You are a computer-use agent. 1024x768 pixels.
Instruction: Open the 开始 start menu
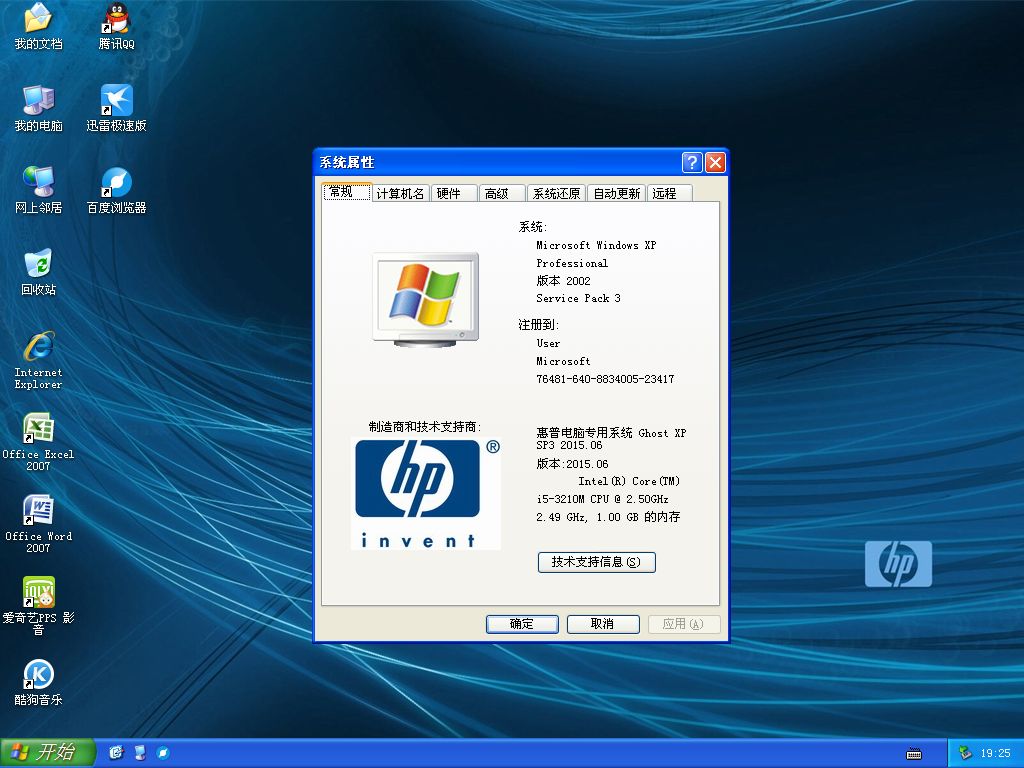47,753
